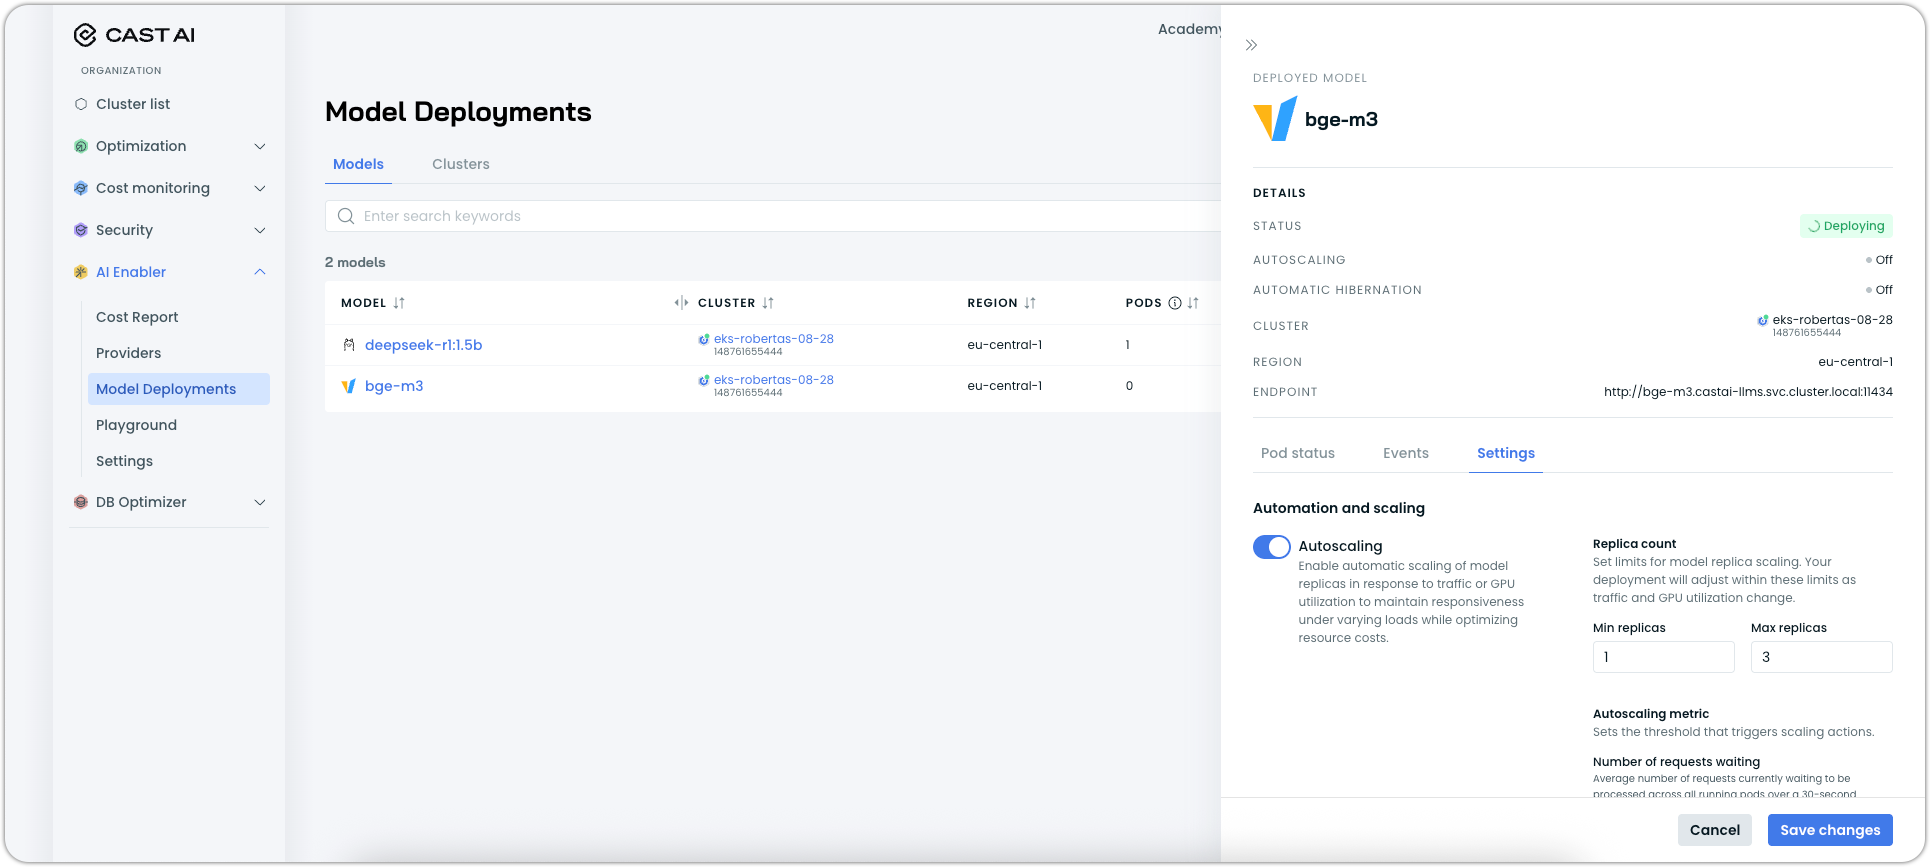Click the AI Enabler sidebar icon

81,272
